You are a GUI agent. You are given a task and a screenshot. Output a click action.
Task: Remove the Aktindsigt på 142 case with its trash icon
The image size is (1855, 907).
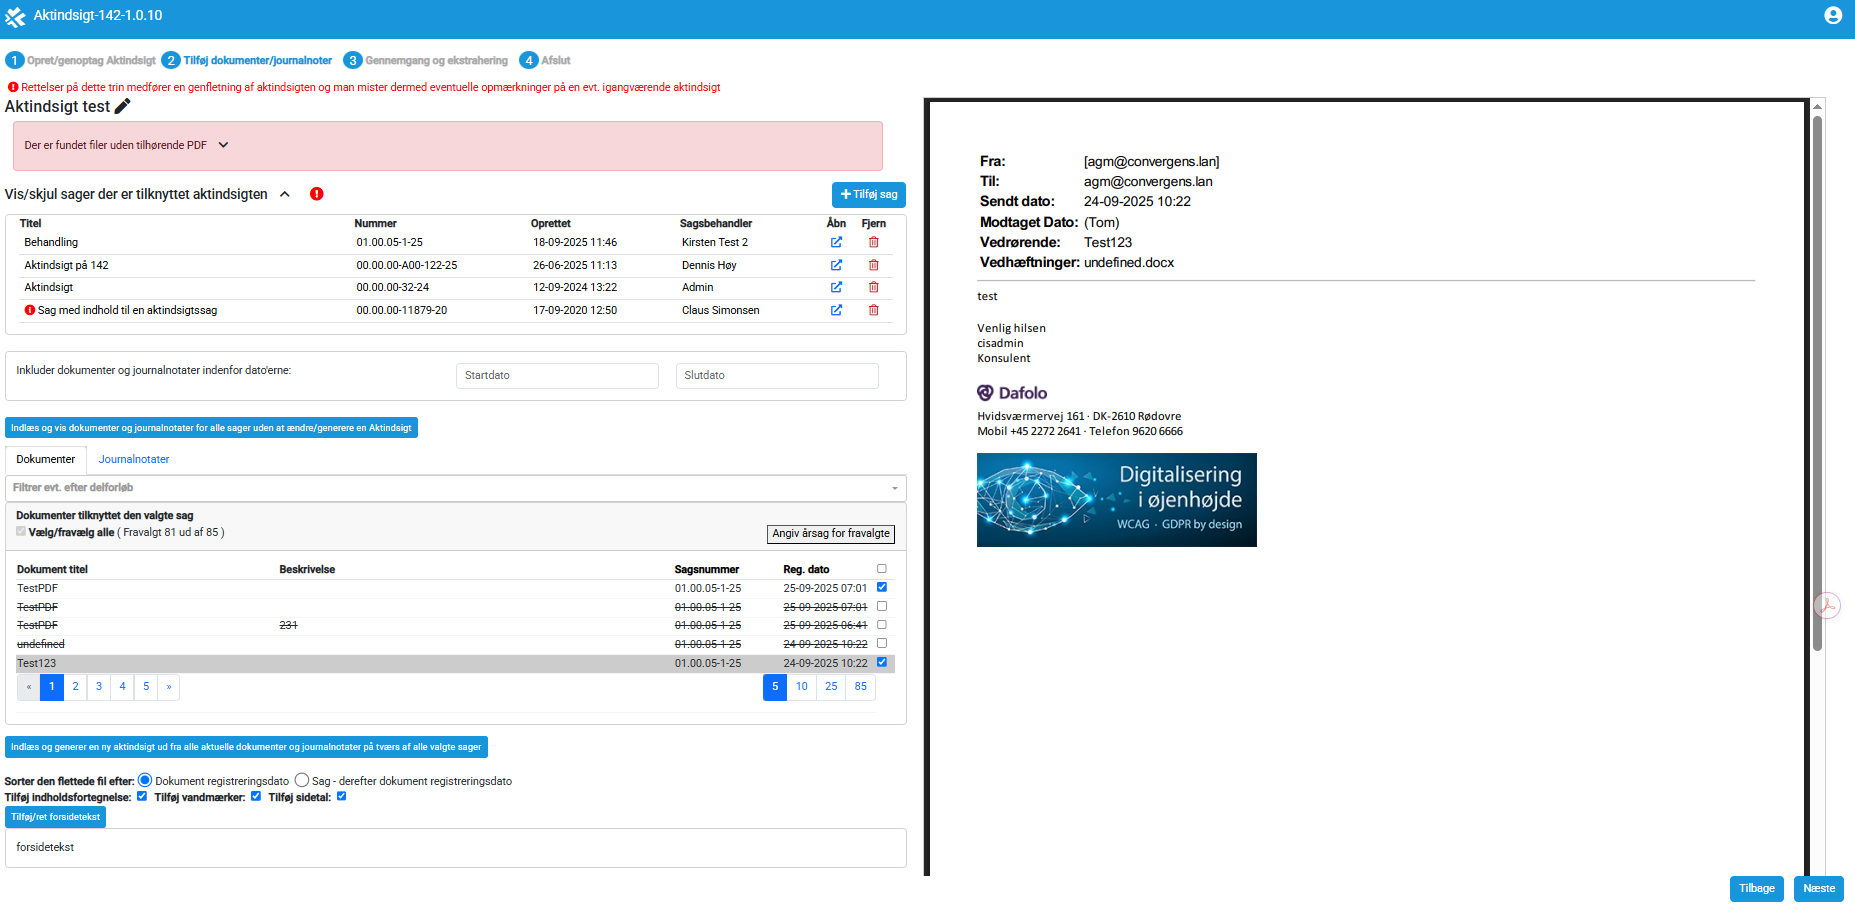coord(873,265)
